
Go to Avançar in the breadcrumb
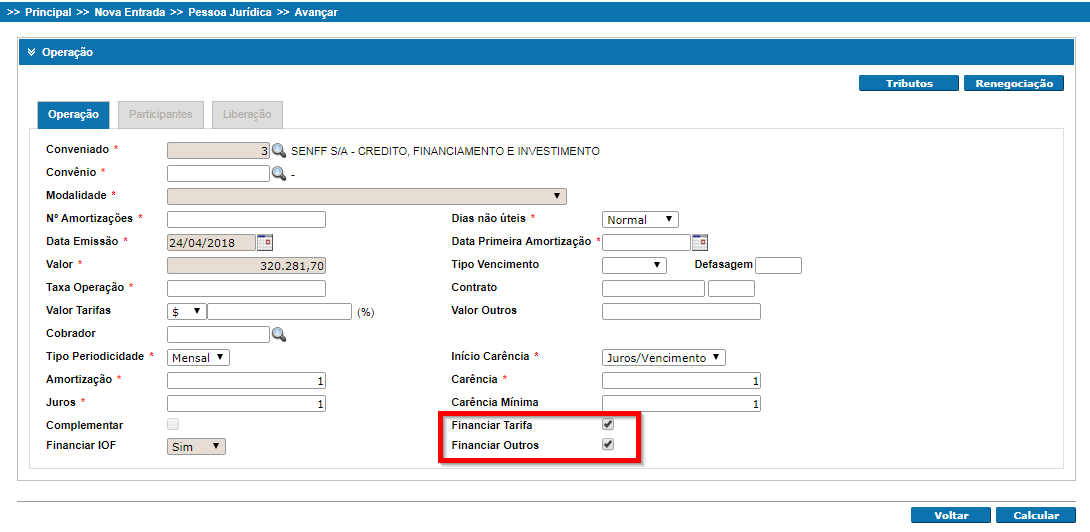(316, 13)
